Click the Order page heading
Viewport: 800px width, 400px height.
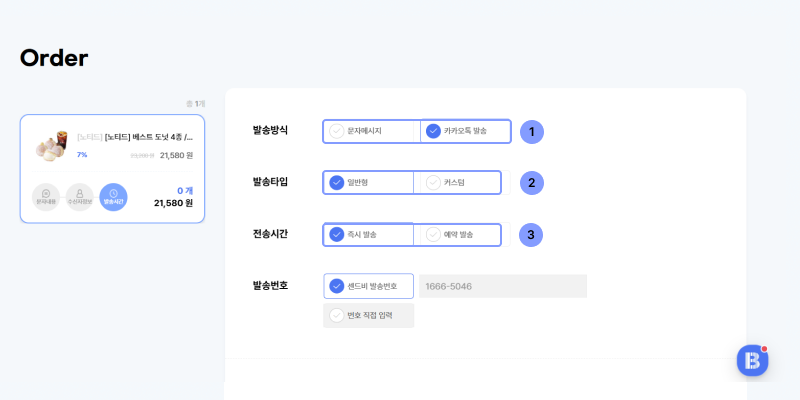pyautogui.click(x=54, y=58)
